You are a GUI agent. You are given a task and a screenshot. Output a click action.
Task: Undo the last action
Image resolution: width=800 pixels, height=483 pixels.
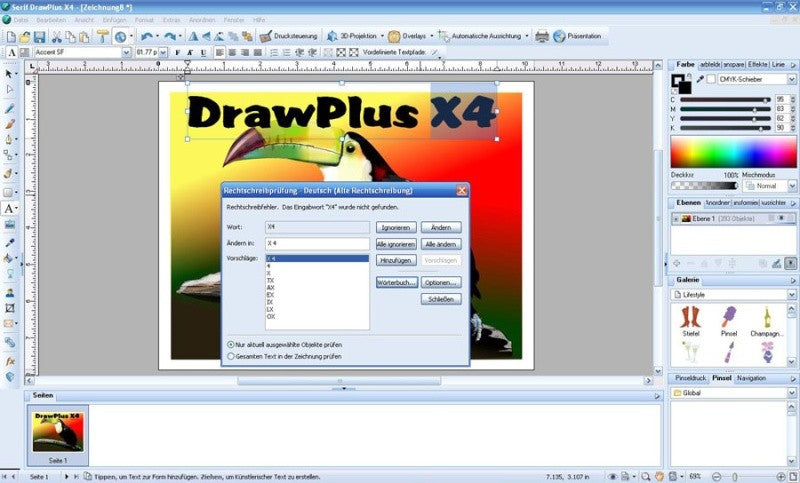pyautogui.click(x=146, y=36)
